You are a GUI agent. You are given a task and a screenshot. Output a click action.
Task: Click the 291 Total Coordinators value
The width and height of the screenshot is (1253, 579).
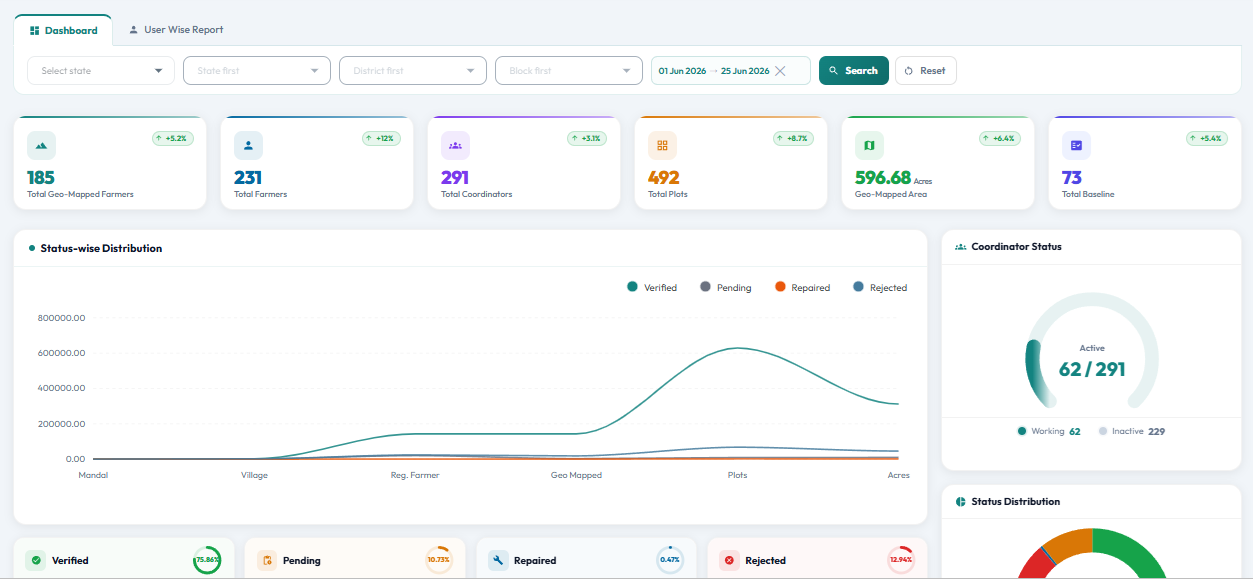455,178
